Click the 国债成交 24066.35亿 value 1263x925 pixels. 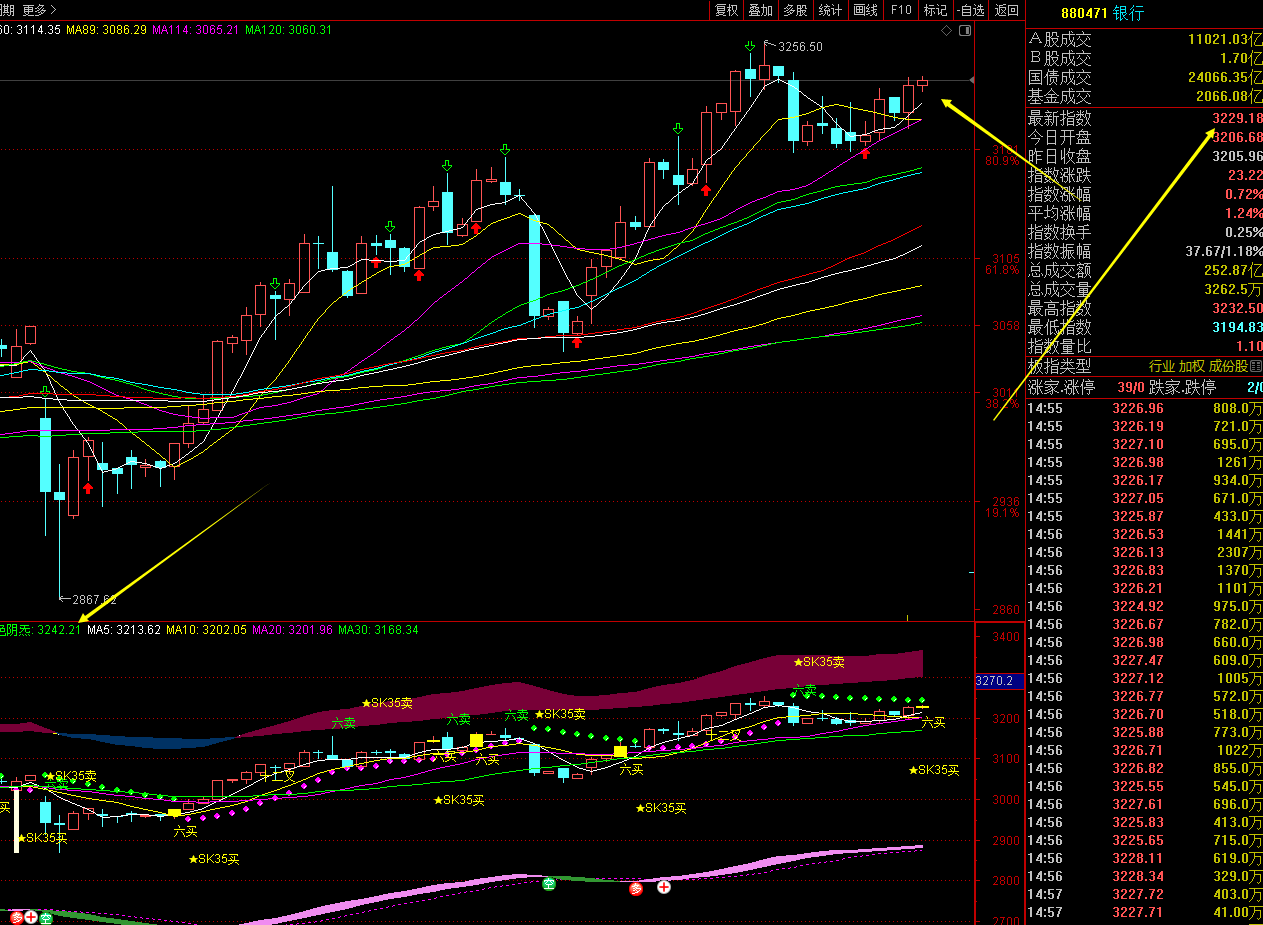1225,78
